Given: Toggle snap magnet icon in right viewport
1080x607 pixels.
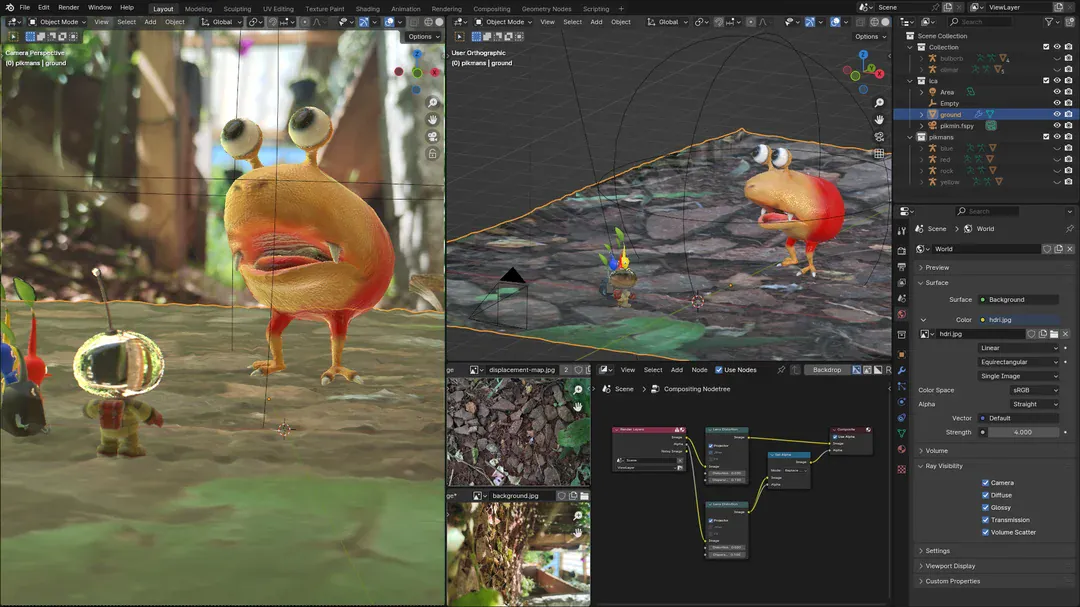Looking at the screenshot, I should [718, 22].
